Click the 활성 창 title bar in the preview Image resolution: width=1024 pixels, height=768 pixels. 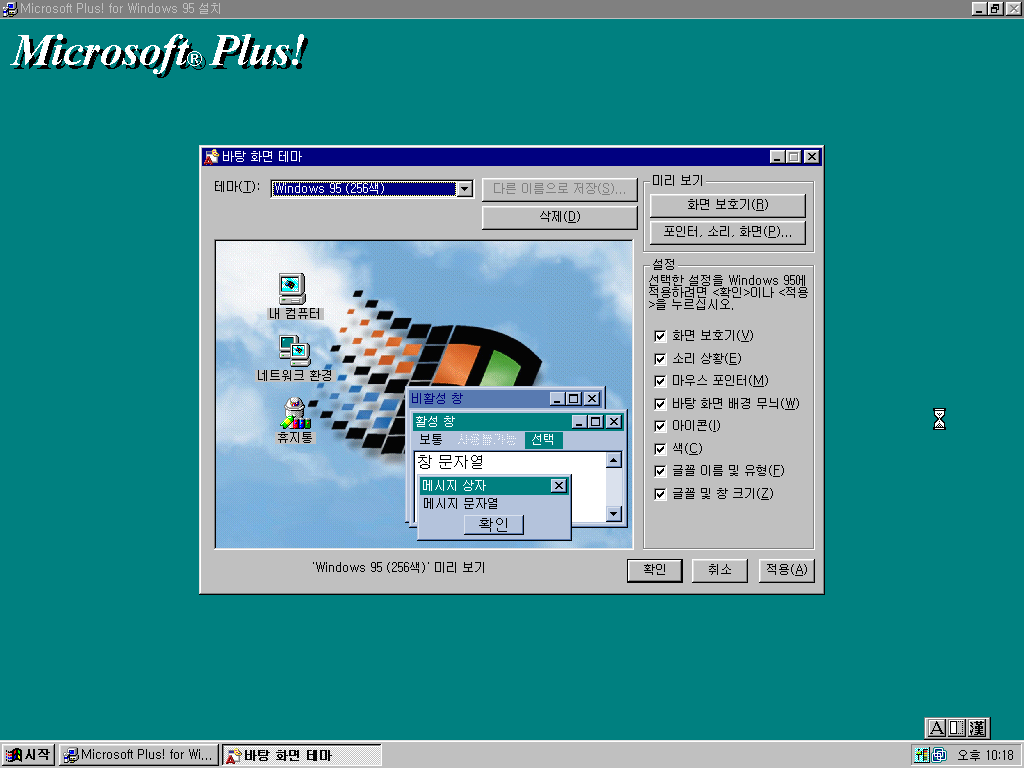(492, 422)
